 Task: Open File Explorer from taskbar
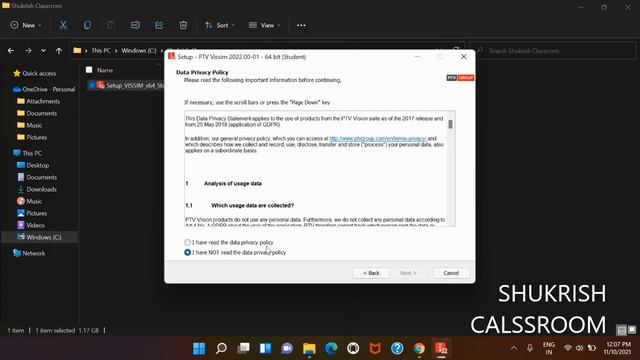click(x=309, y=349)
